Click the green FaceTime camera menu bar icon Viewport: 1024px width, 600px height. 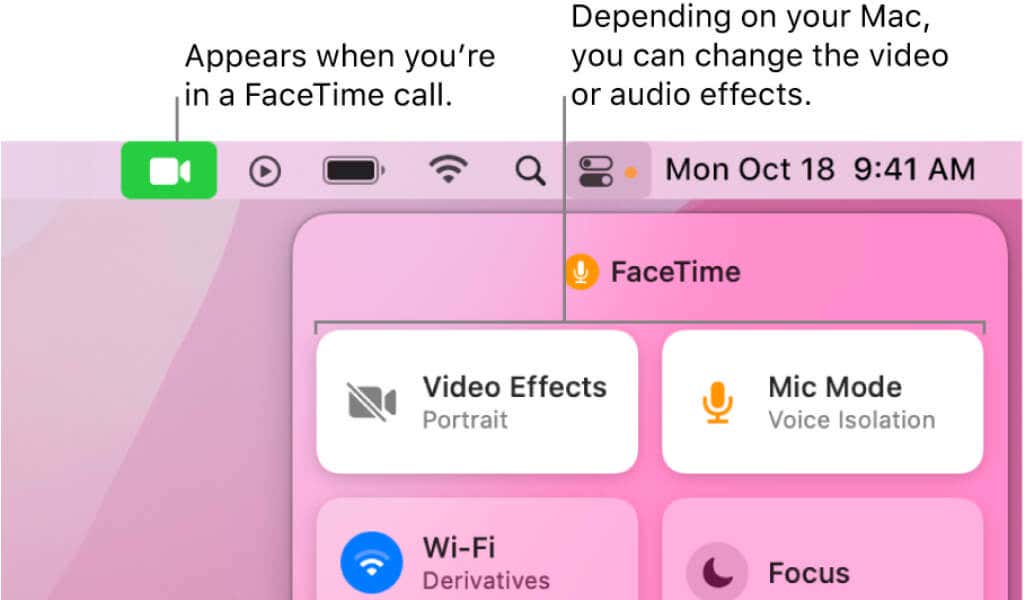[168, 170]
